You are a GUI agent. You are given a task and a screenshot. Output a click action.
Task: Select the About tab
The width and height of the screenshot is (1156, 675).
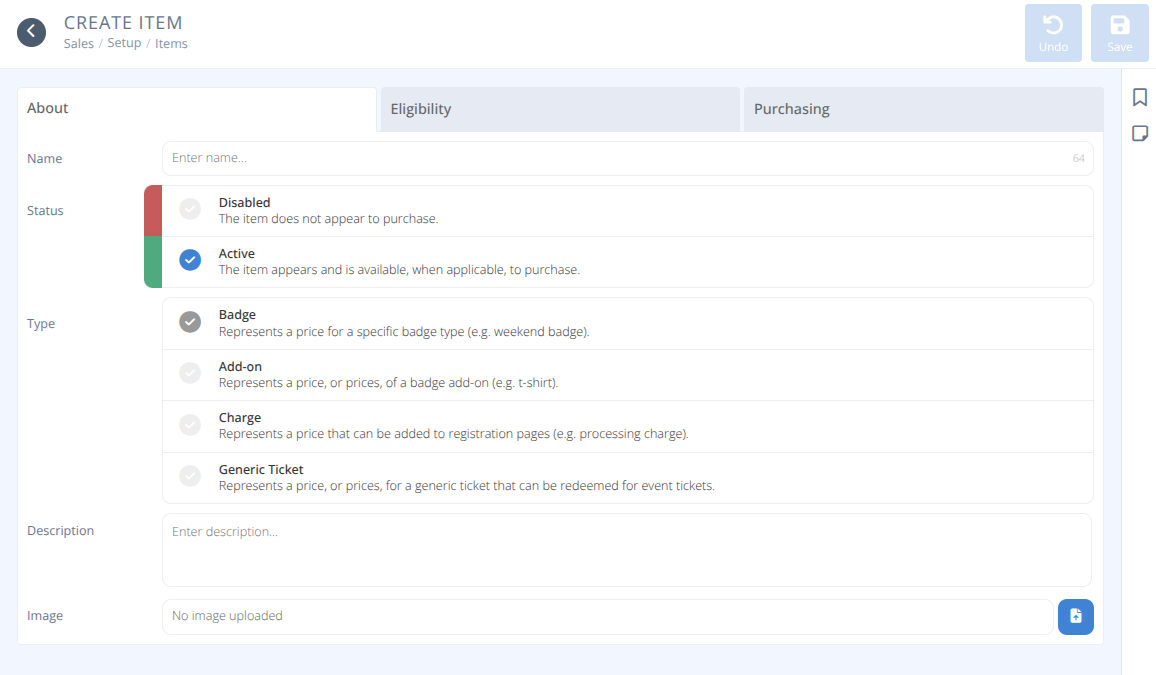[196, 107]
